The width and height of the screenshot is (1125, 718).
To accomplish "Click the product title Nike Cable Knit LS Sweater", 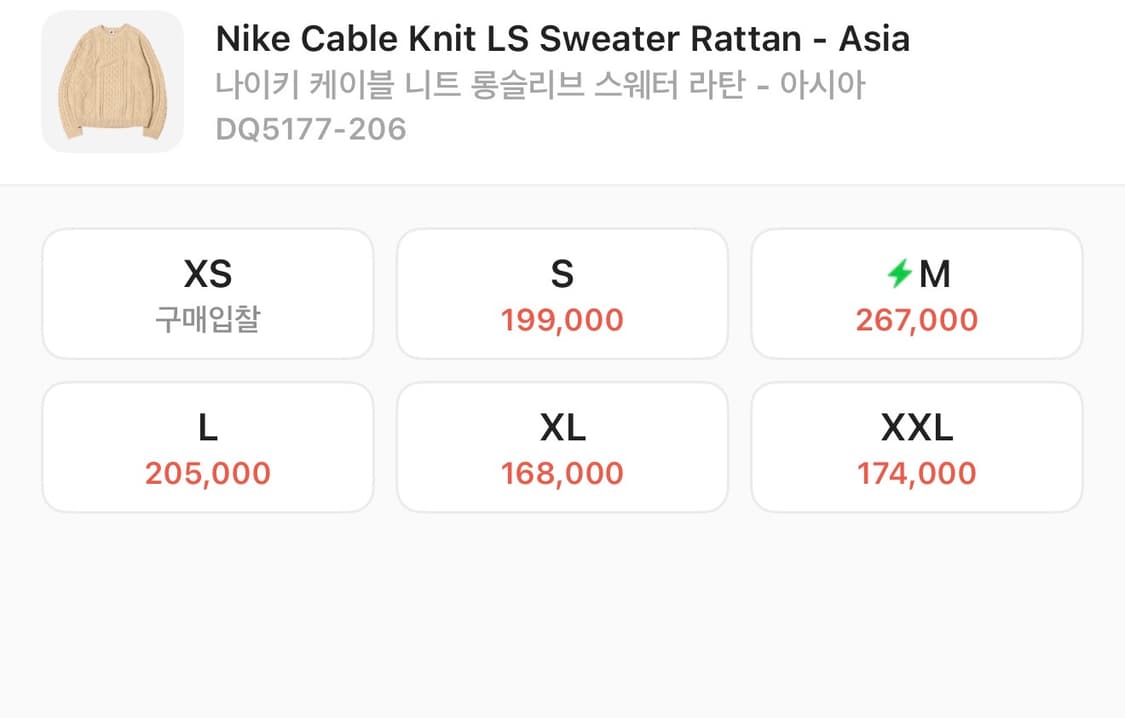I will tap(563, 38).
